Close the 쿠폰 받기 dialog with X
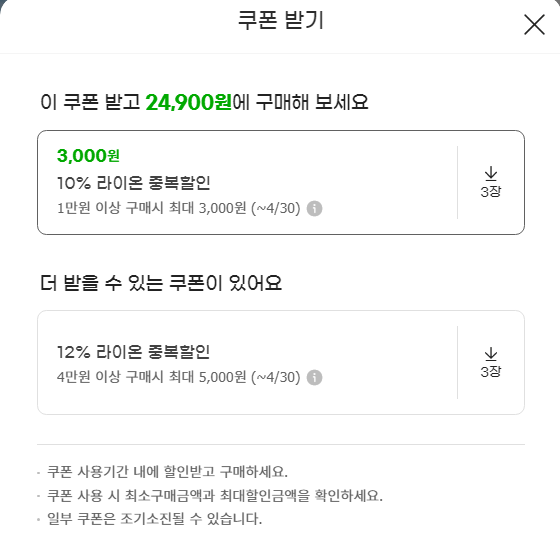The image size is (560, 556). [534, 25]
